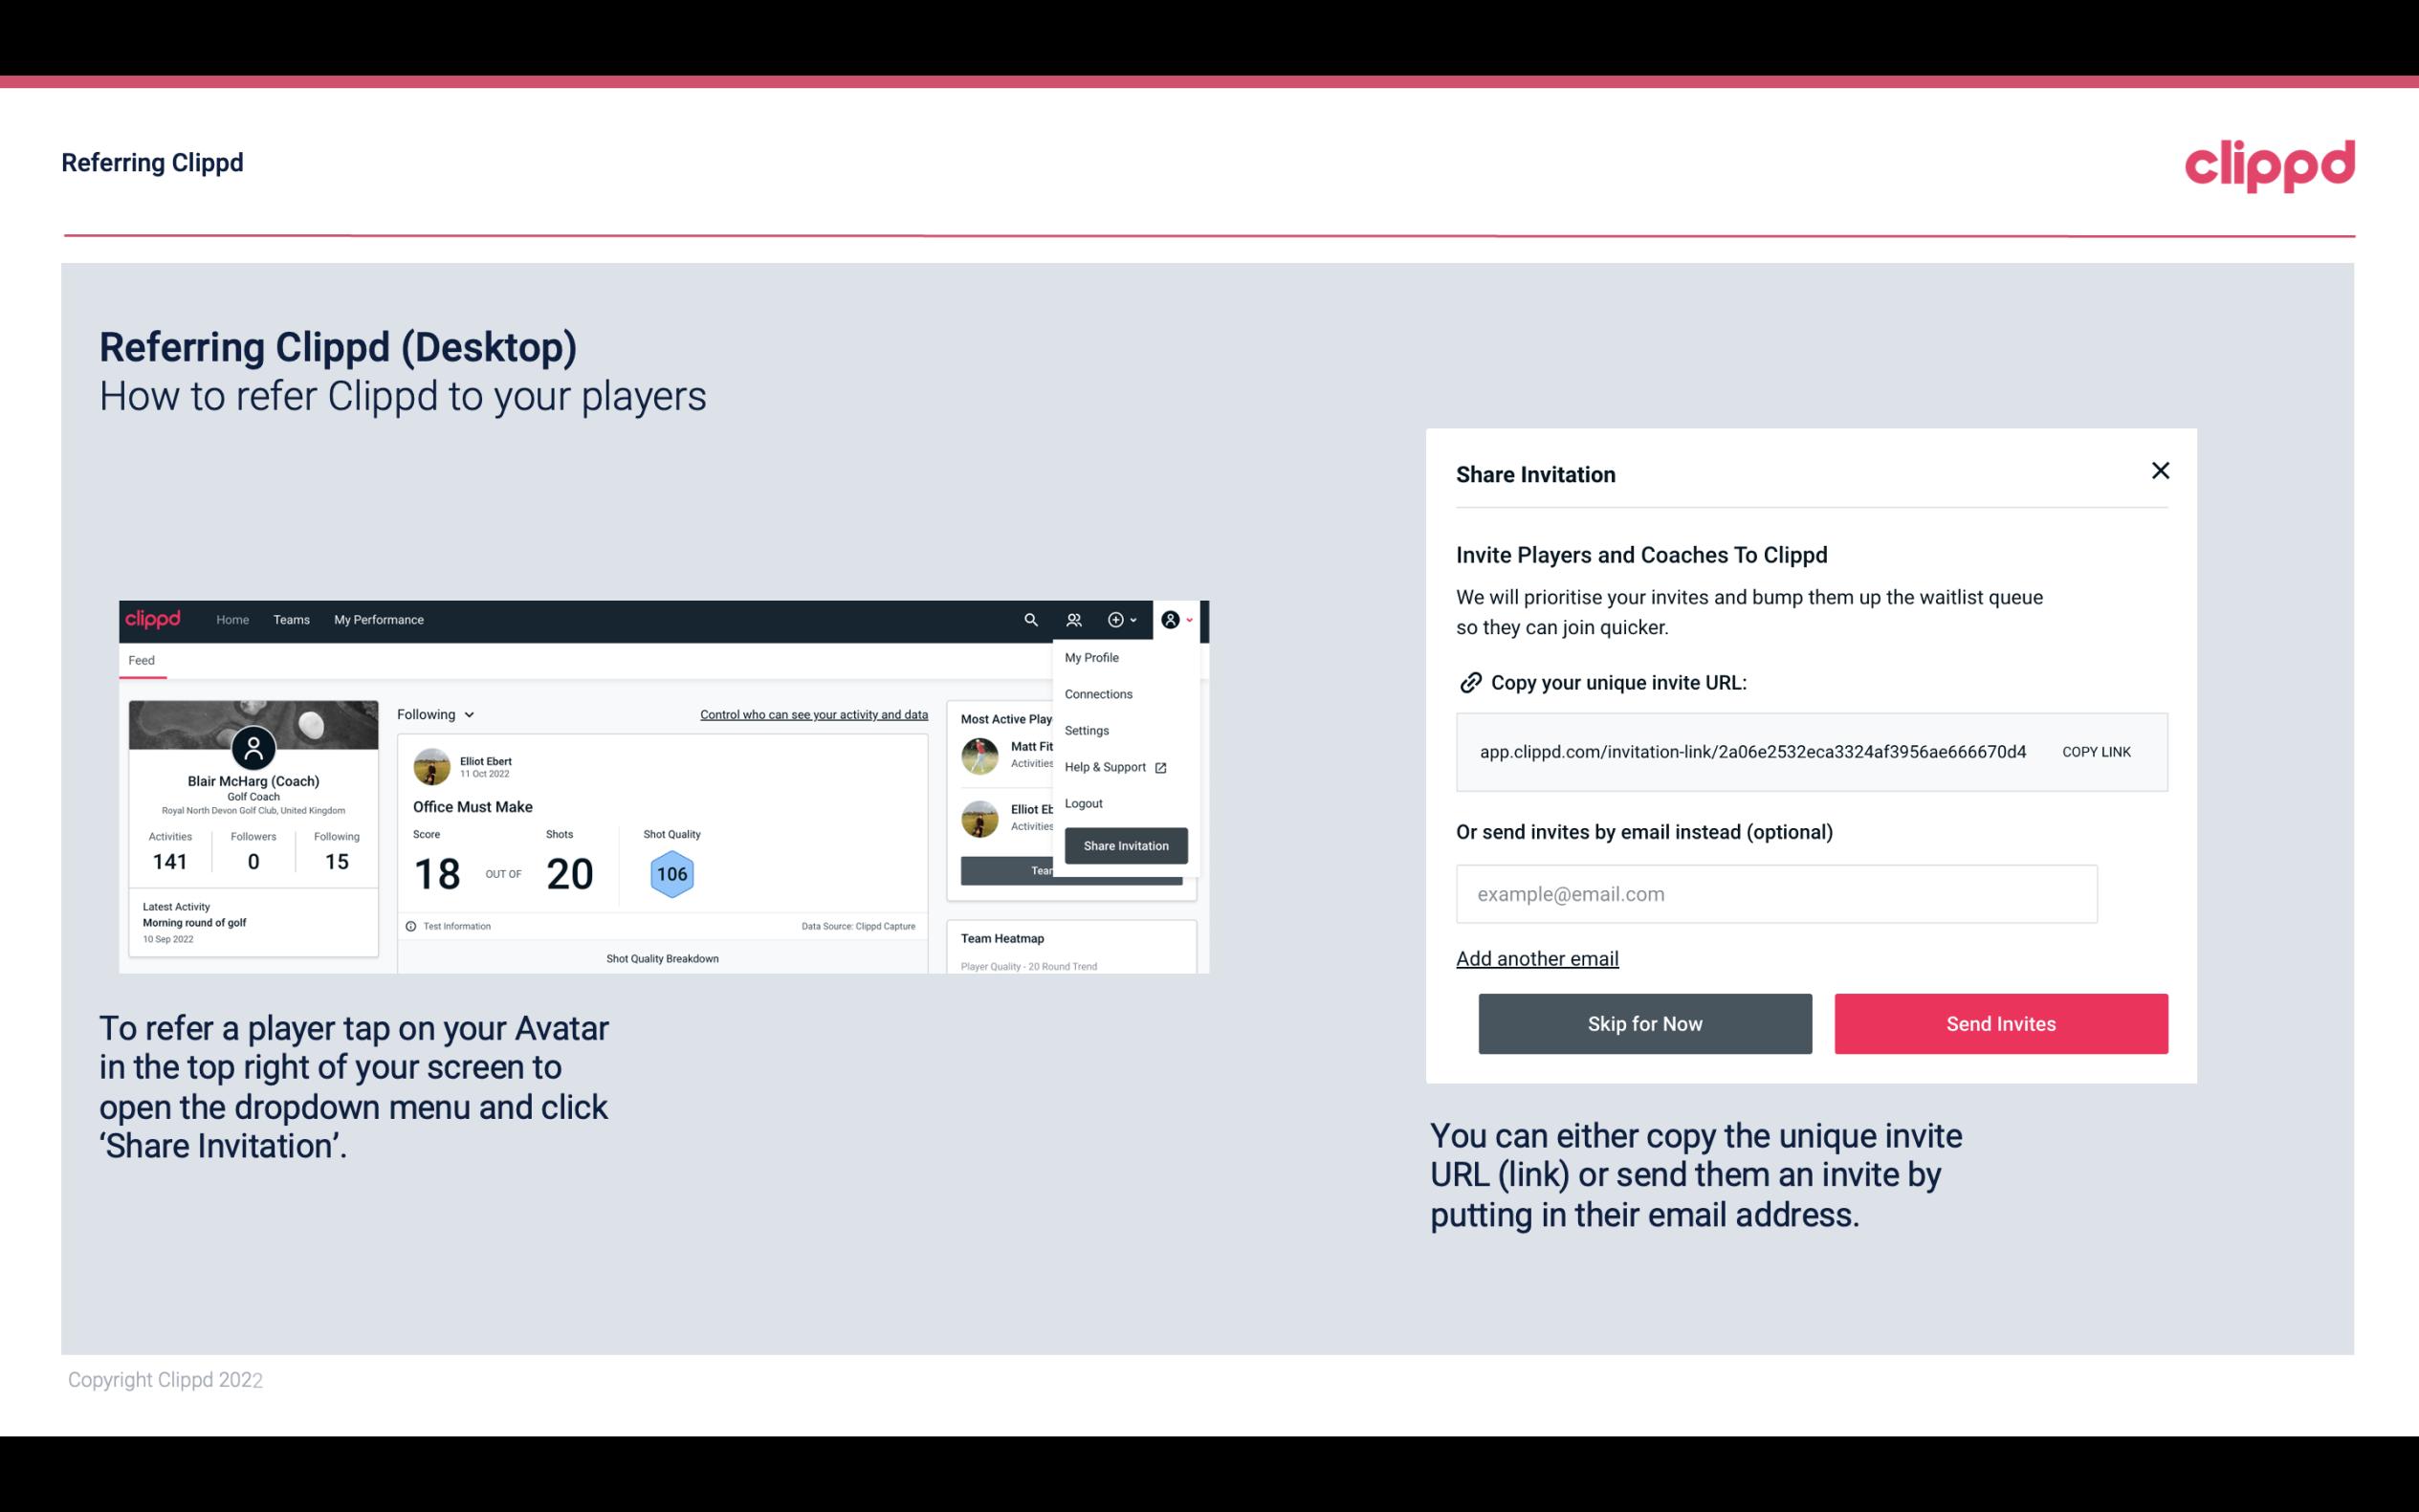The image size is (2419, 1512).
Task: Select the 'My Performance' tab in navigation
Action: pos(376,620)
